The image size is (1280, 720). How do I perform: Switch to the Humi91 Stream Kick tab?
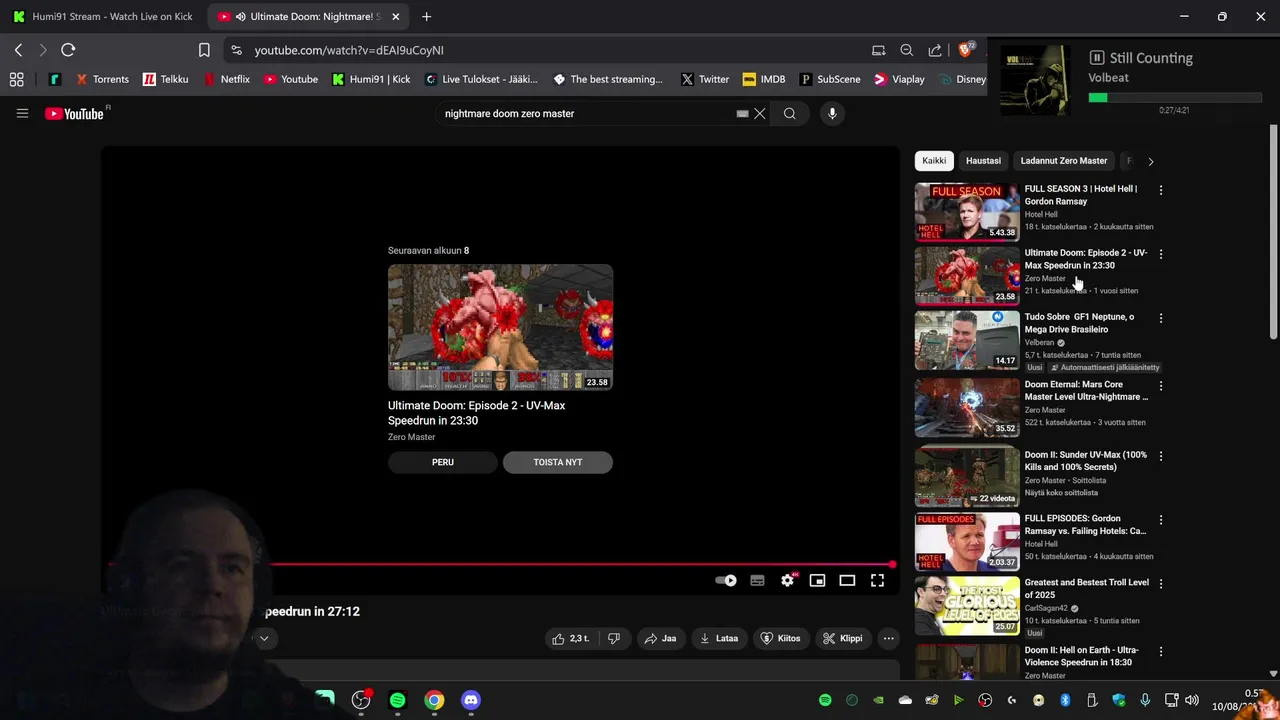point(103,16)
